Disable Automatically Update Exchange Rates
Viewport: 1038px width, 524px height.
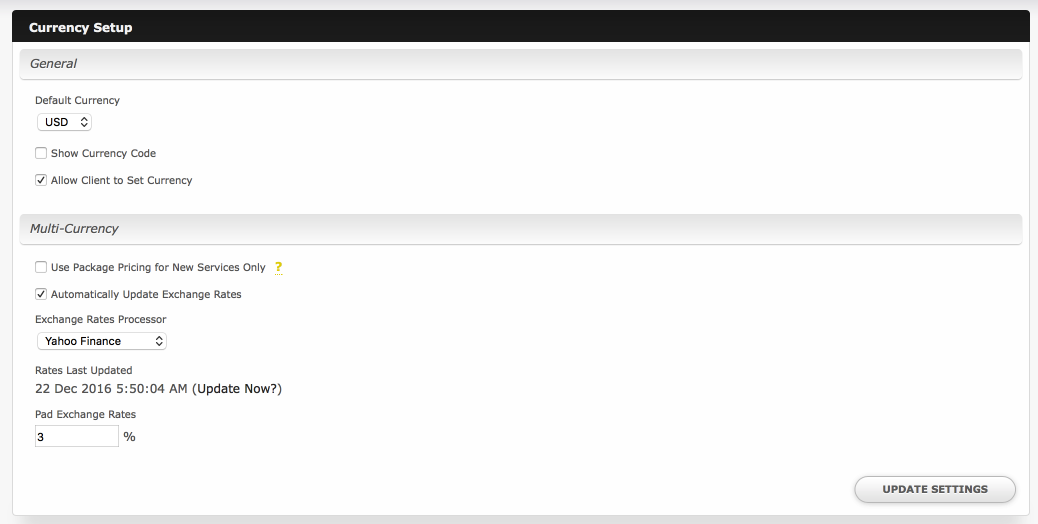(41, 294)
